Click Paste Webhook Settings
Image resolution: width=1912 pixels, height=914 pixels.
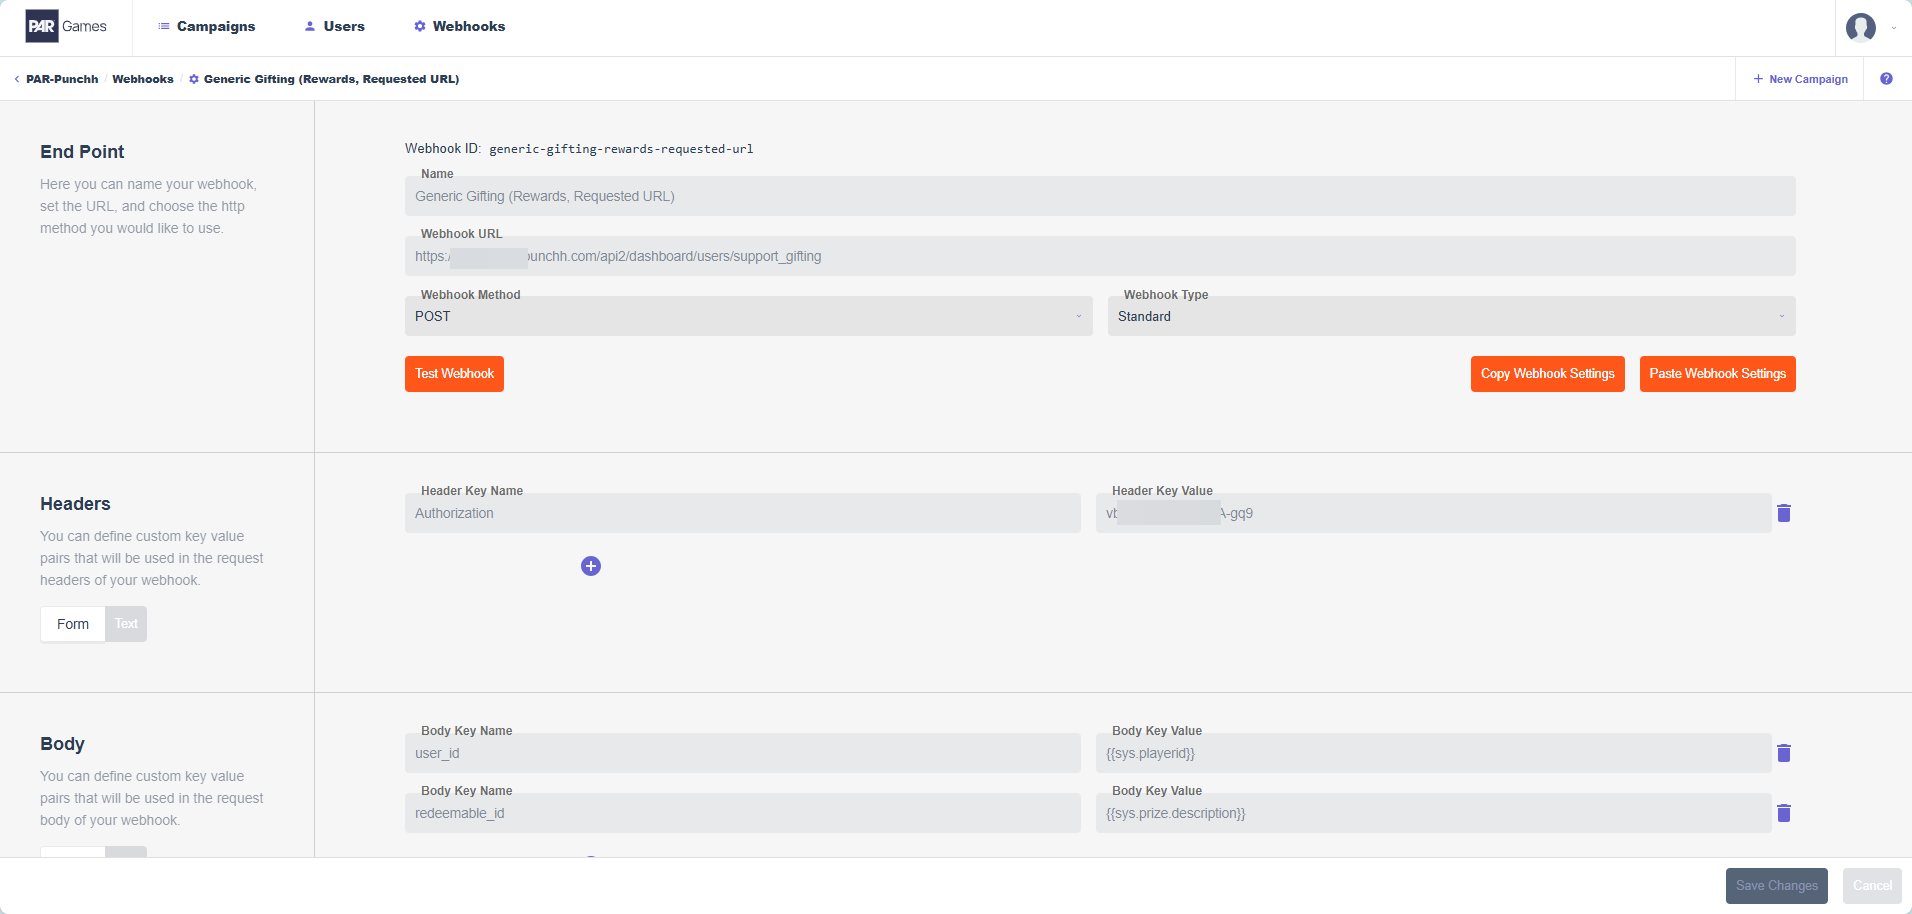(x=1717, y=374)
